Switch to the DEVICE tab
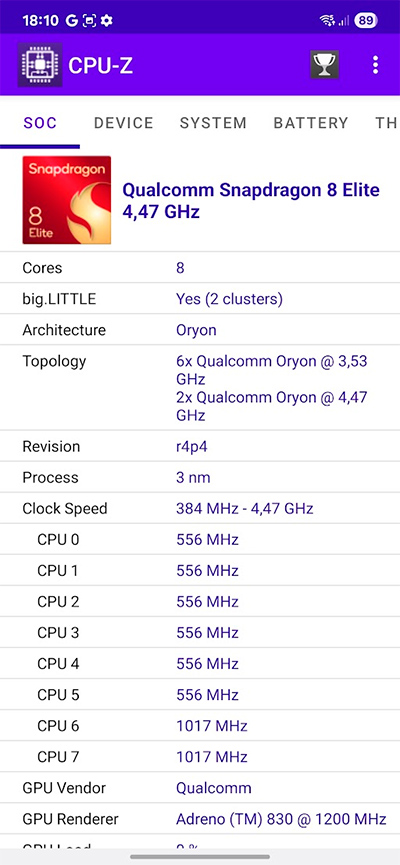The height and width of the screenshot is (865, 400). [124, 122]
